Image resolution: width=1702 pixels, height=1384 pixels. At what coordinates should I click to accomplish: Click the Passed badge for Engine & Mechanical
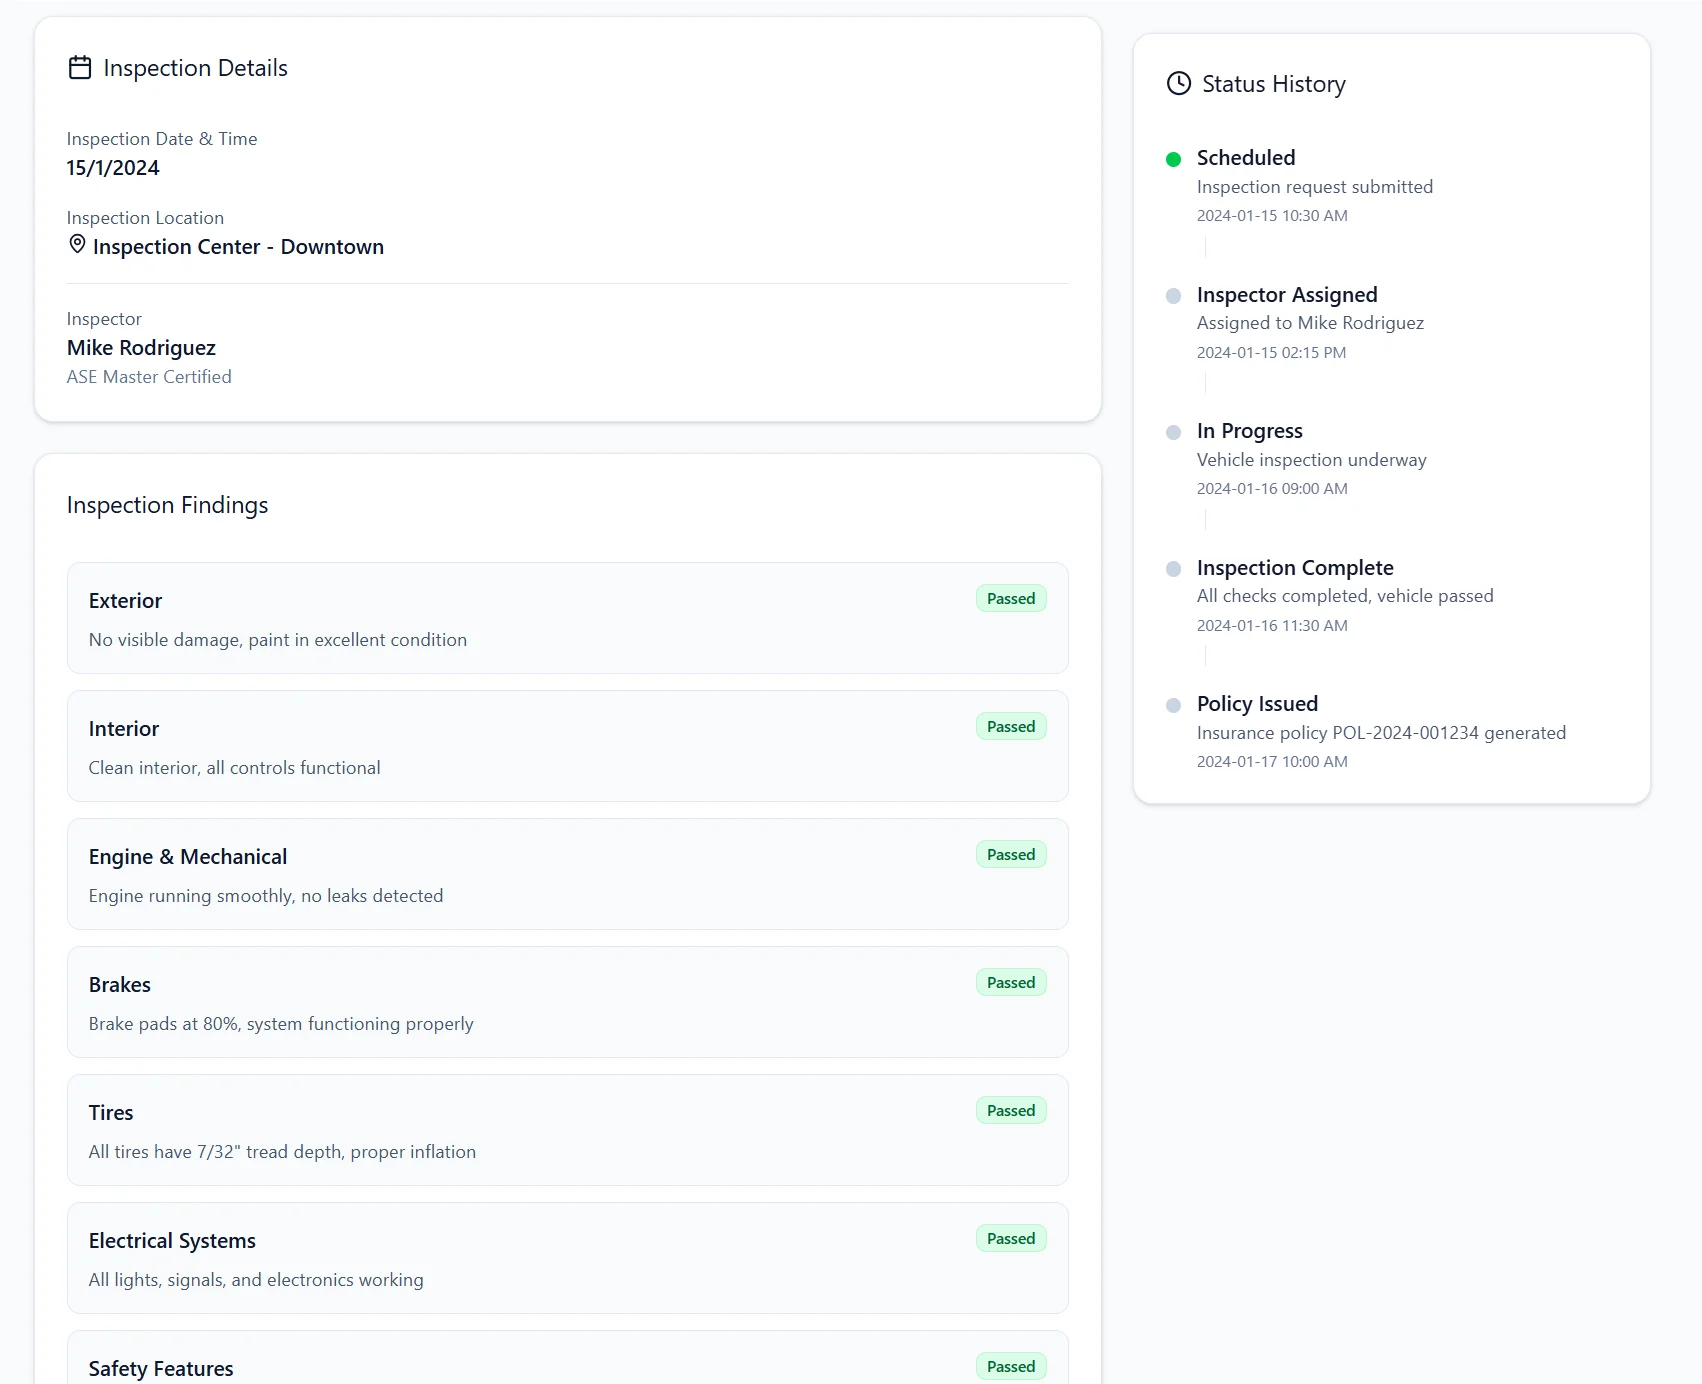tap(1010, 855)
